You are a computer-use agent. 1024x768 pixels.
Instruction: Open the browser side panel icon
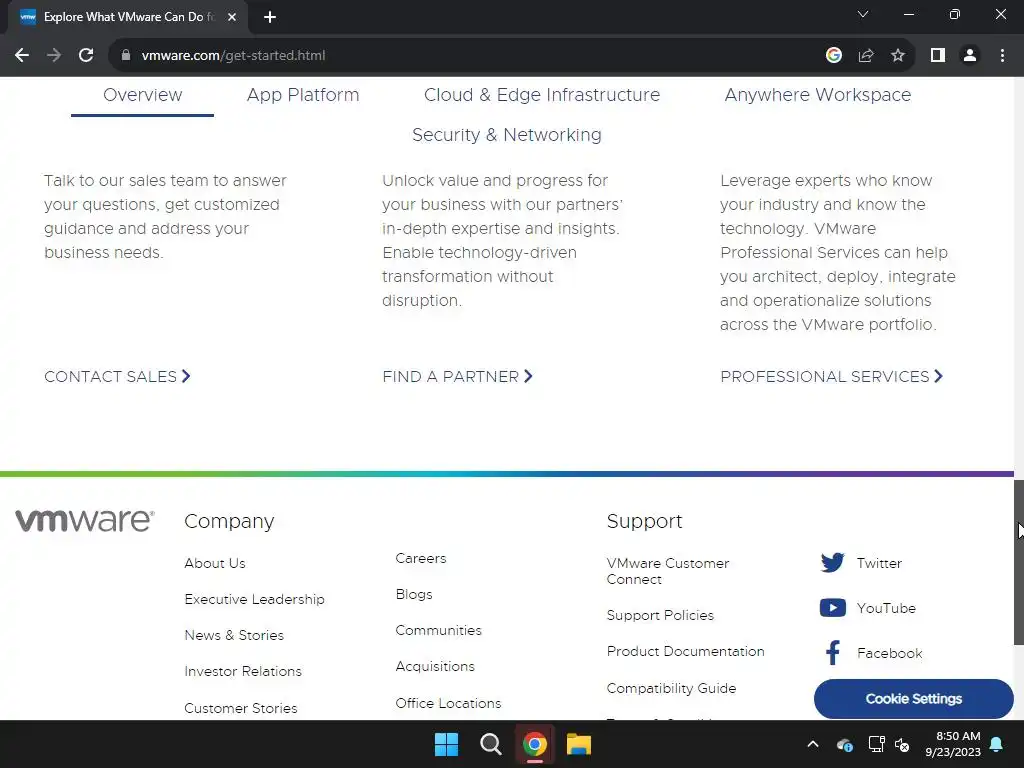(938, 56)
